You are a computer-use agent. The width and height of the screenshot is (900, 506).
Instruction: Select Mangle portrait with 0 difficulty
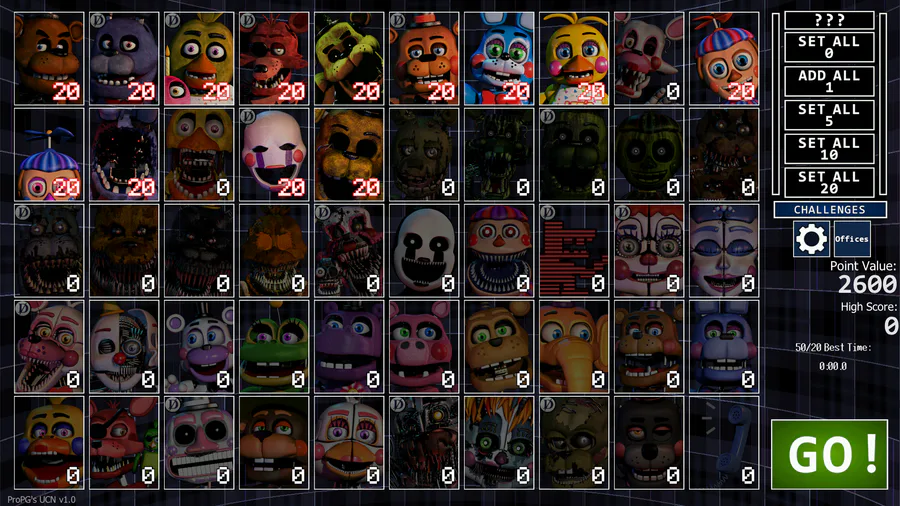point(649,59)
